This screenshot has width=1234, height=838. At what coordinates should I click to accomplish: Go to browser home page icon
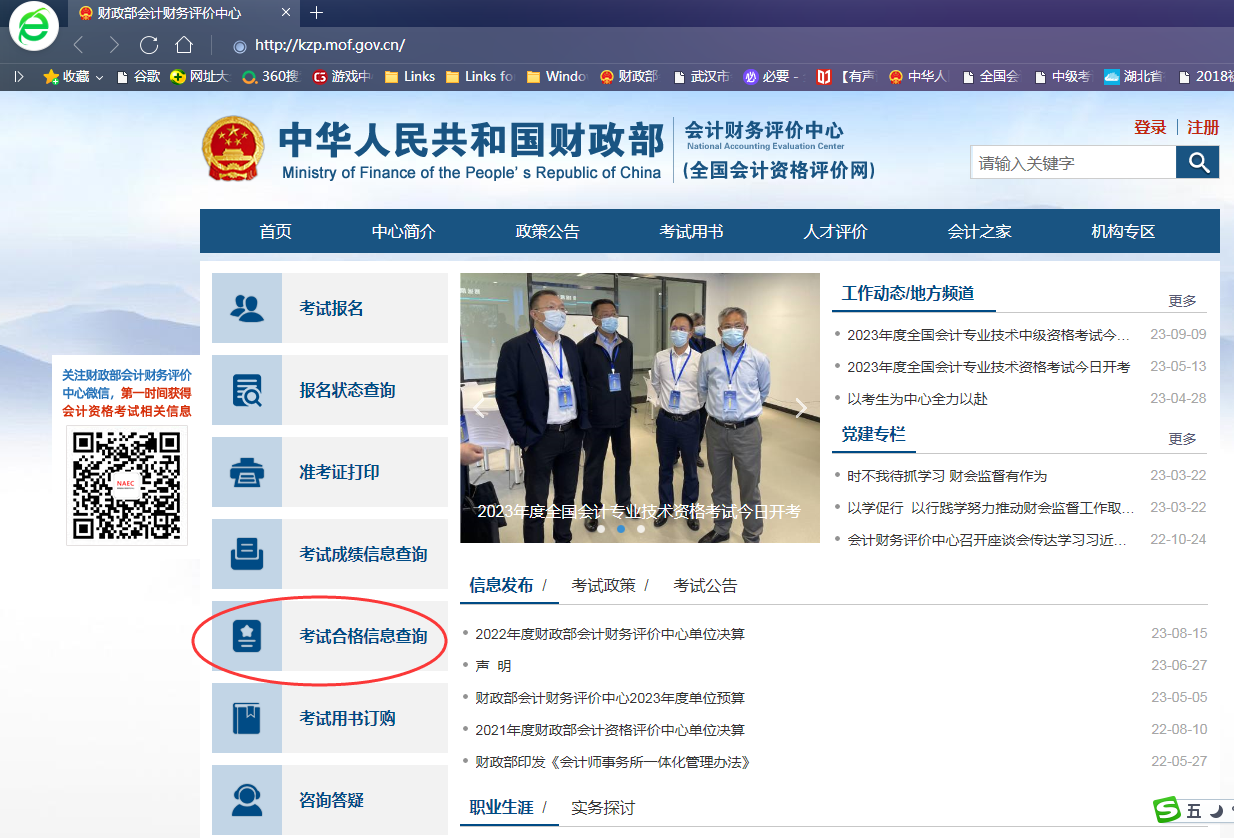coord(183,45)
